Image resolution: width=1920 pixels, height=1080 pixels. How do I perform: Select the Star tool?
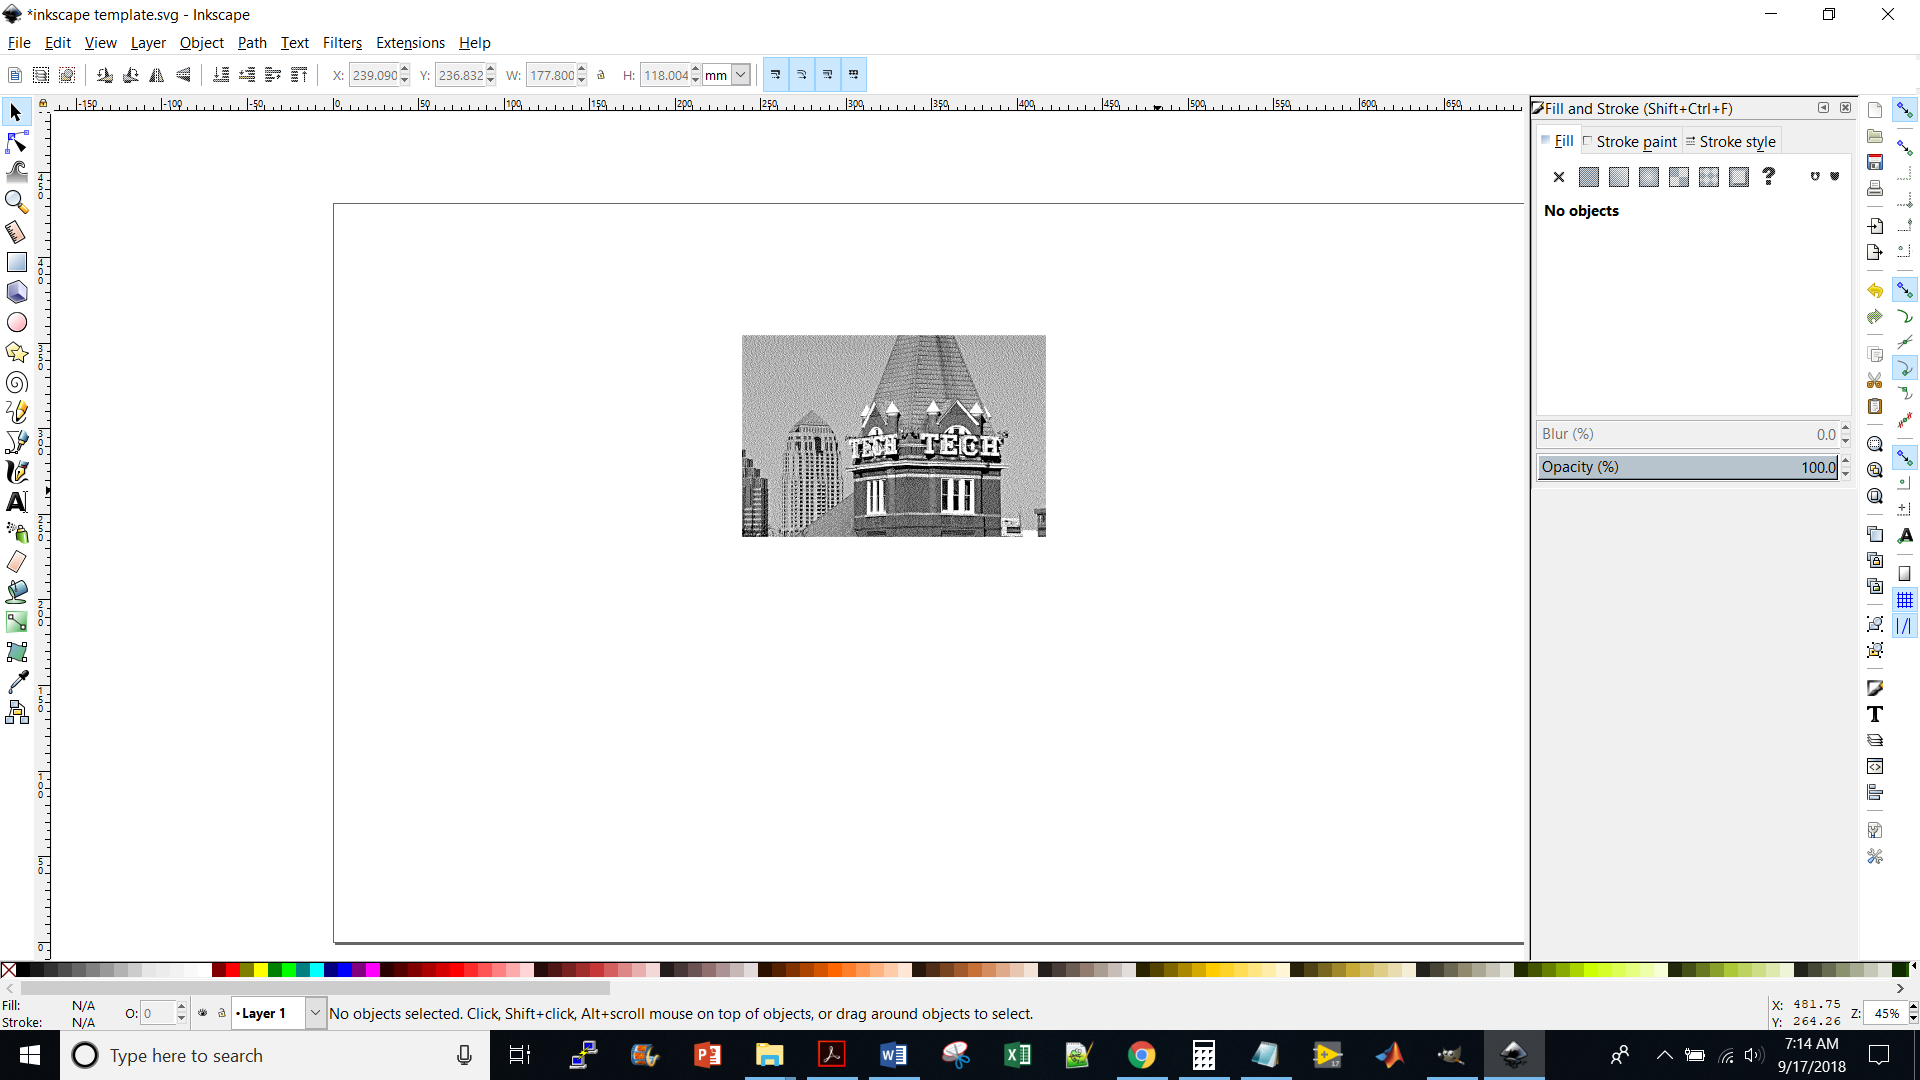(16, 352)
